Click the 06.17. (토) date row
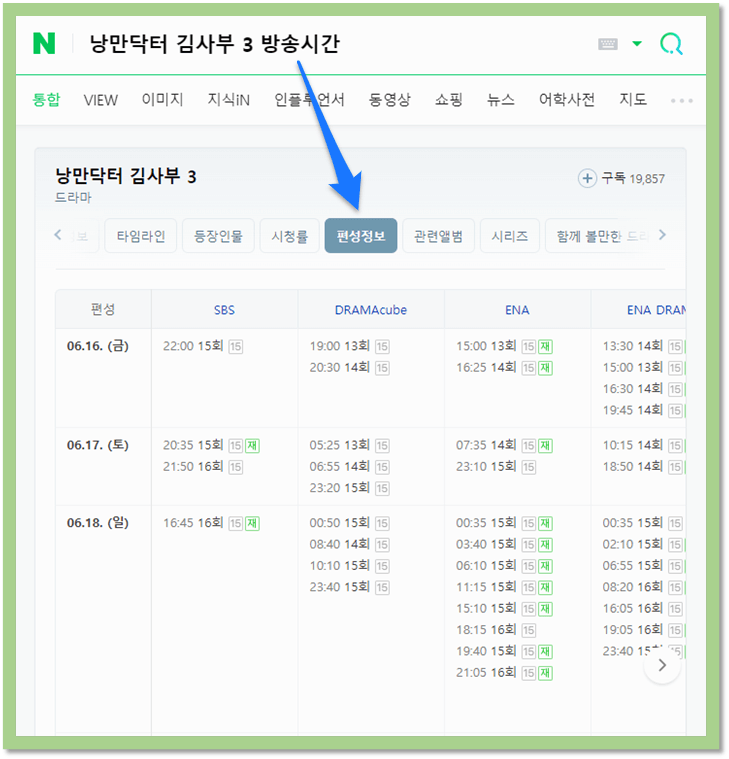This screenshot has height=759, width=729. (98, 445)
